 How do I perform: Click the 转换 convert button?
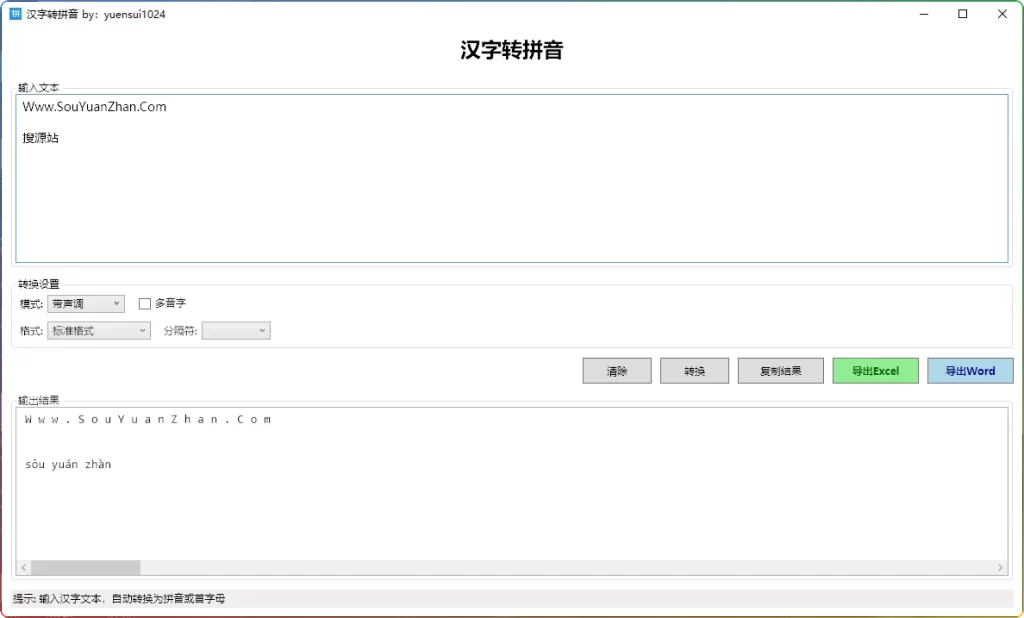coord(694,370)
